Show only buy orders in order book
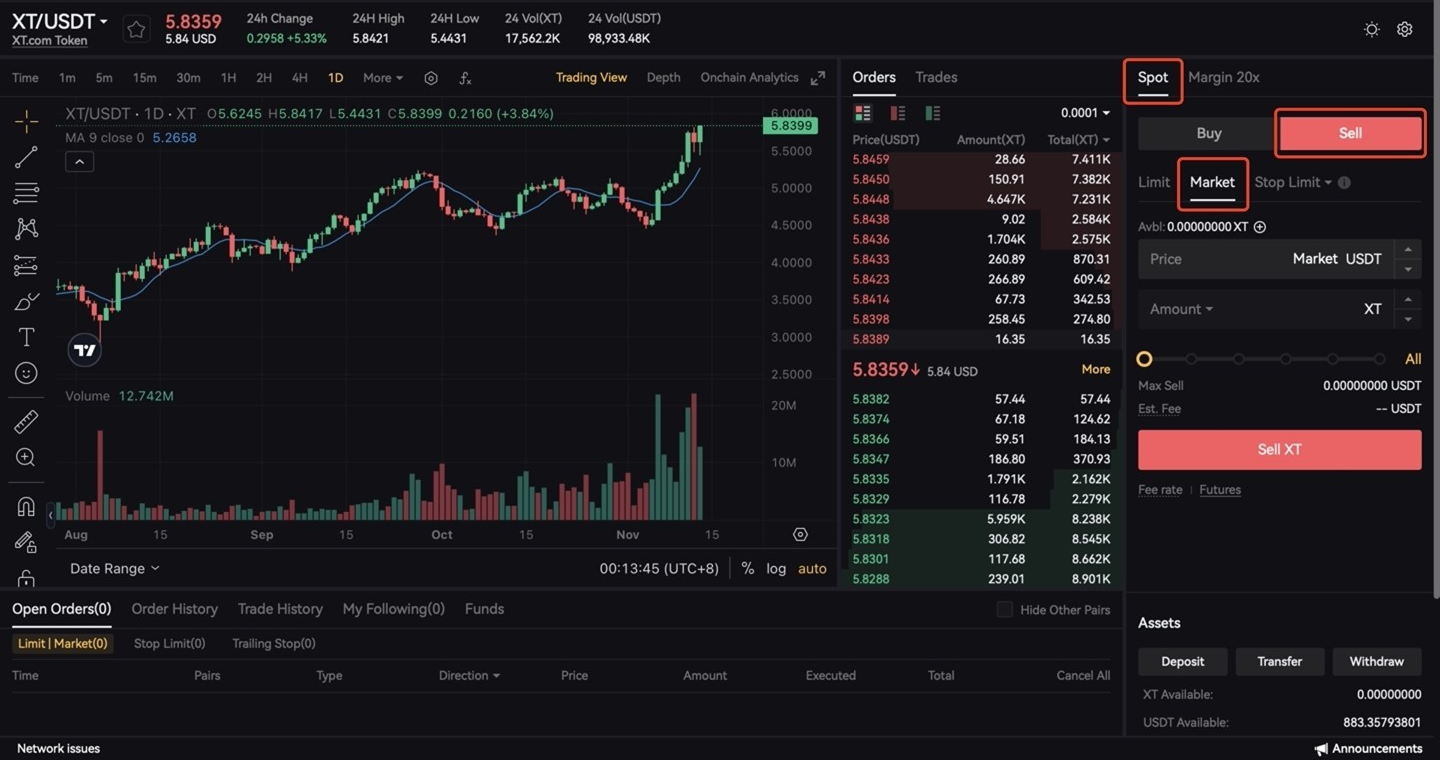The height and width of the screenshot is (760, 1440). [933, 113]
